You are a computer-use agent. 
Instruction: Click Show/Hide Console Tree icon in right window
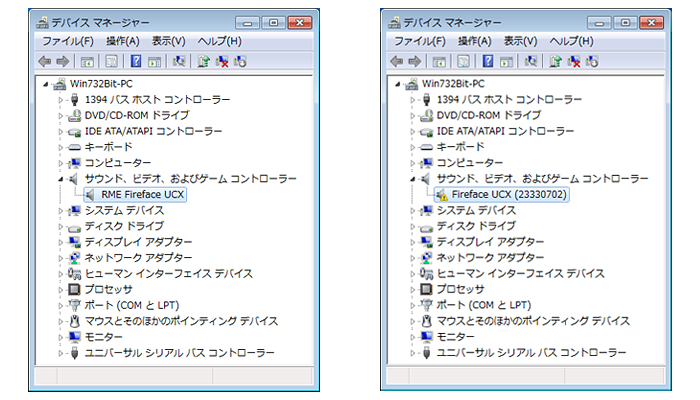coord(439,61)
